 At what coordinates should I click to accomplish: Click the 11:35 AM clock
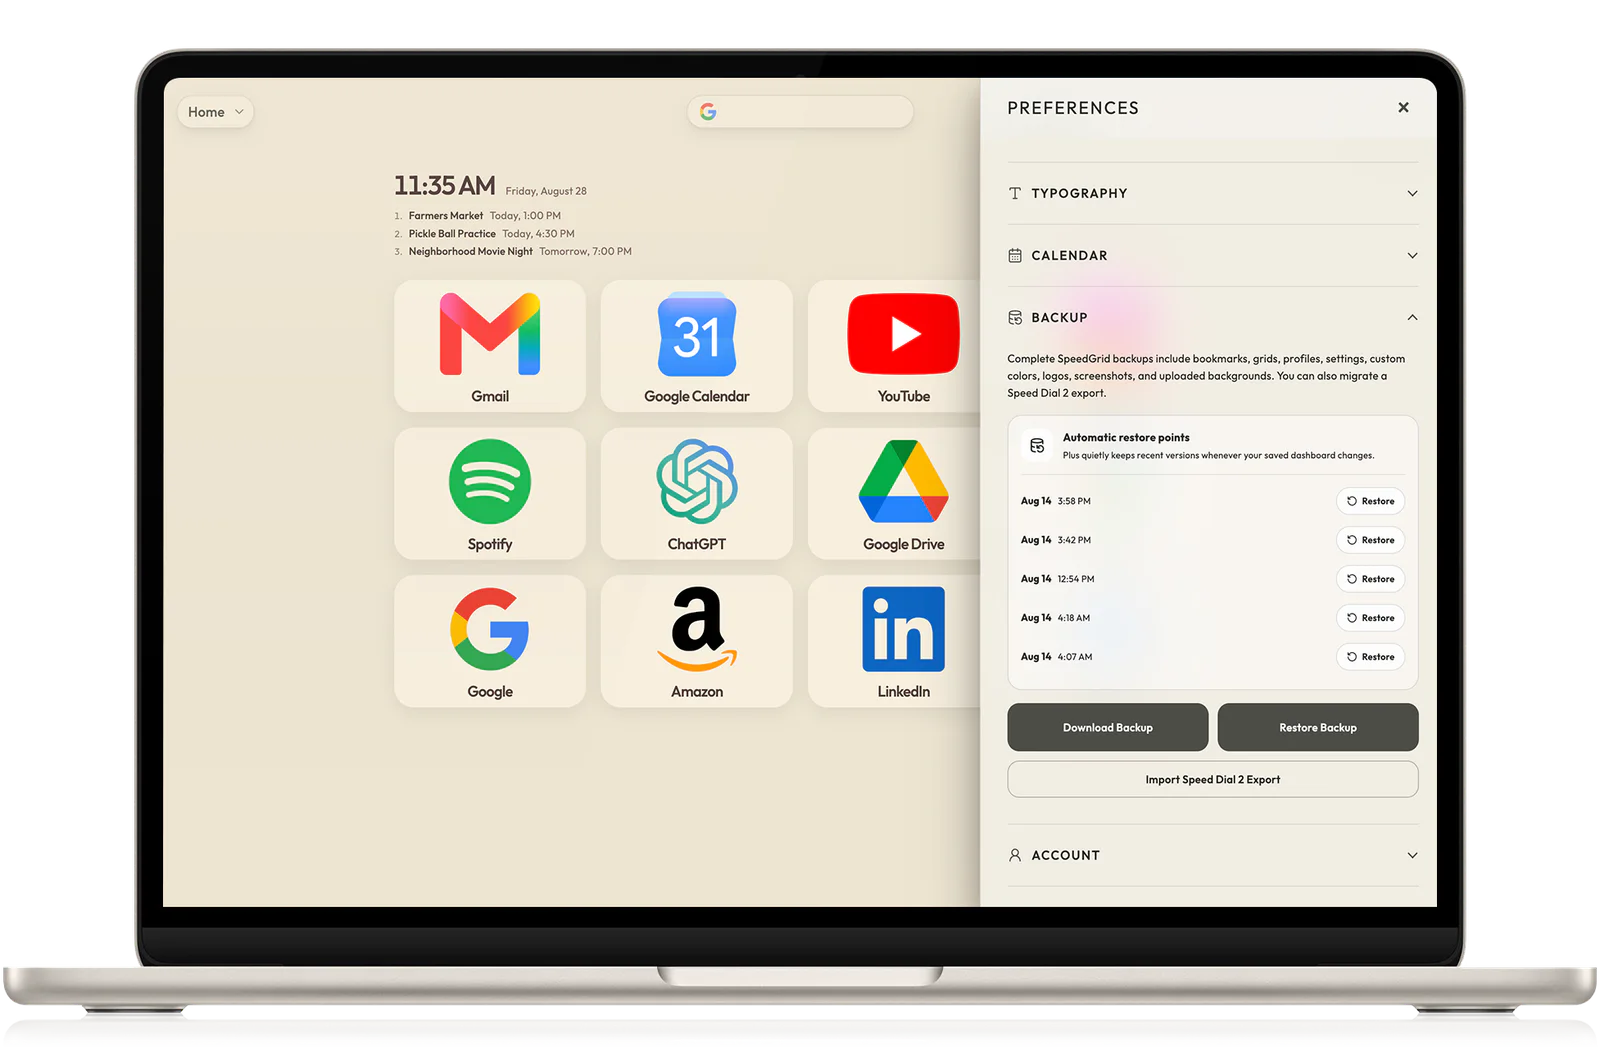pos(445,185)
